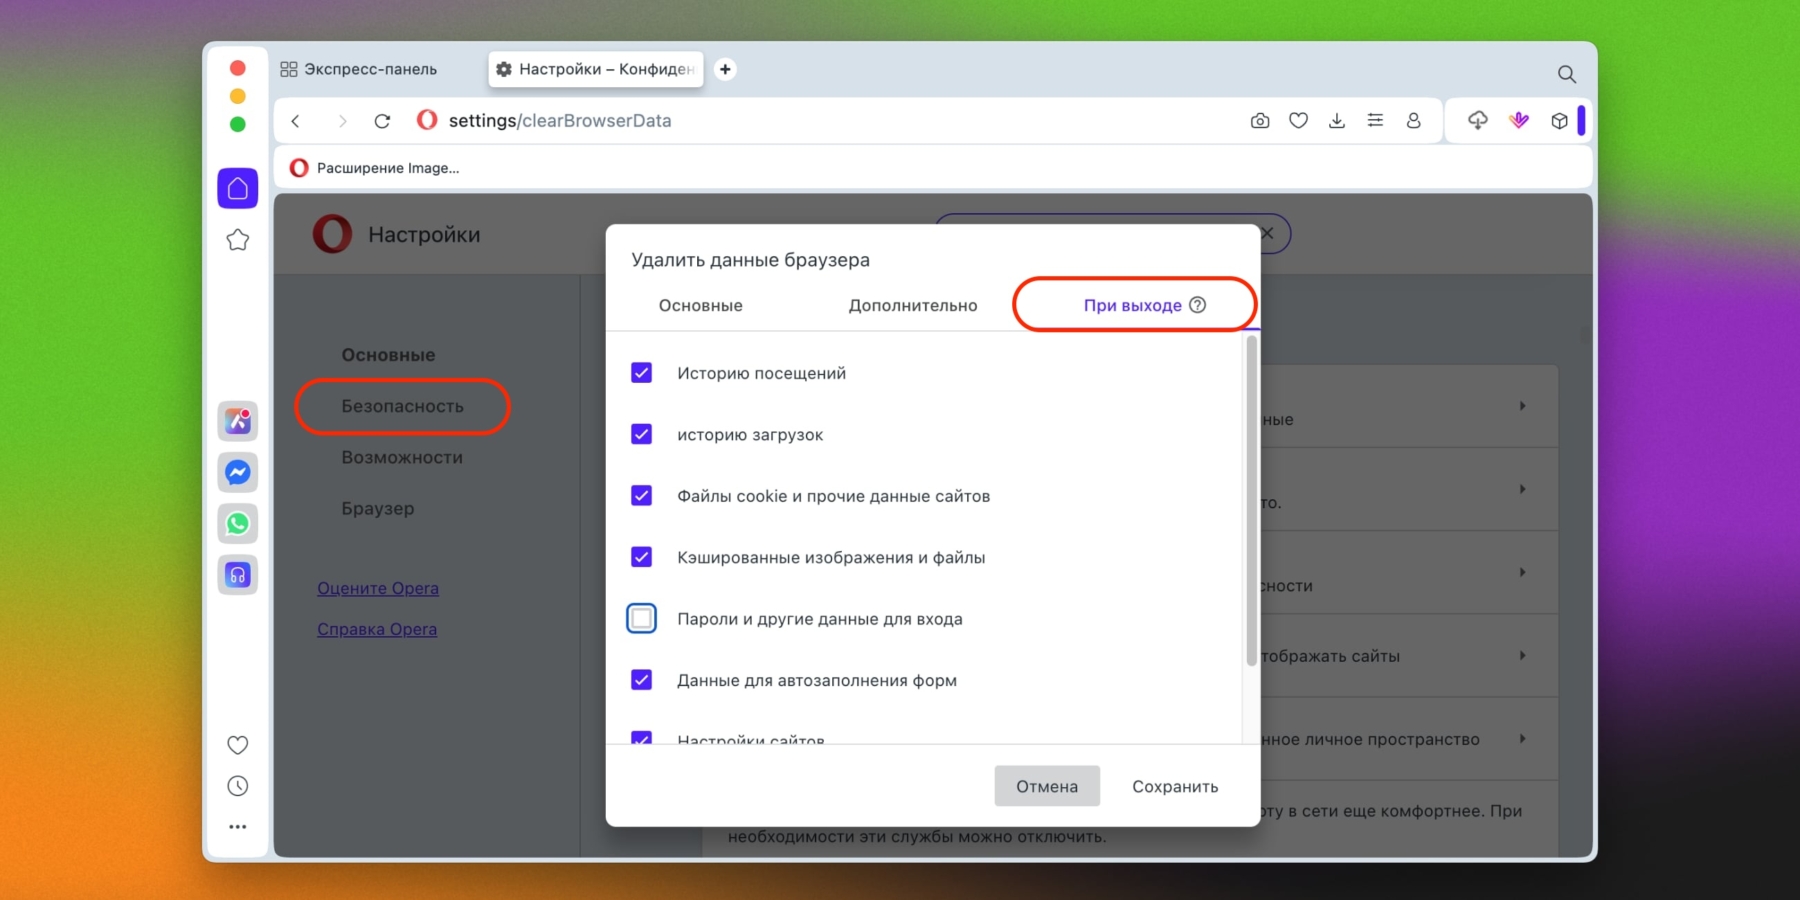Open downloads from the toolbar
1800x900 pixels.
[1337, 121]
